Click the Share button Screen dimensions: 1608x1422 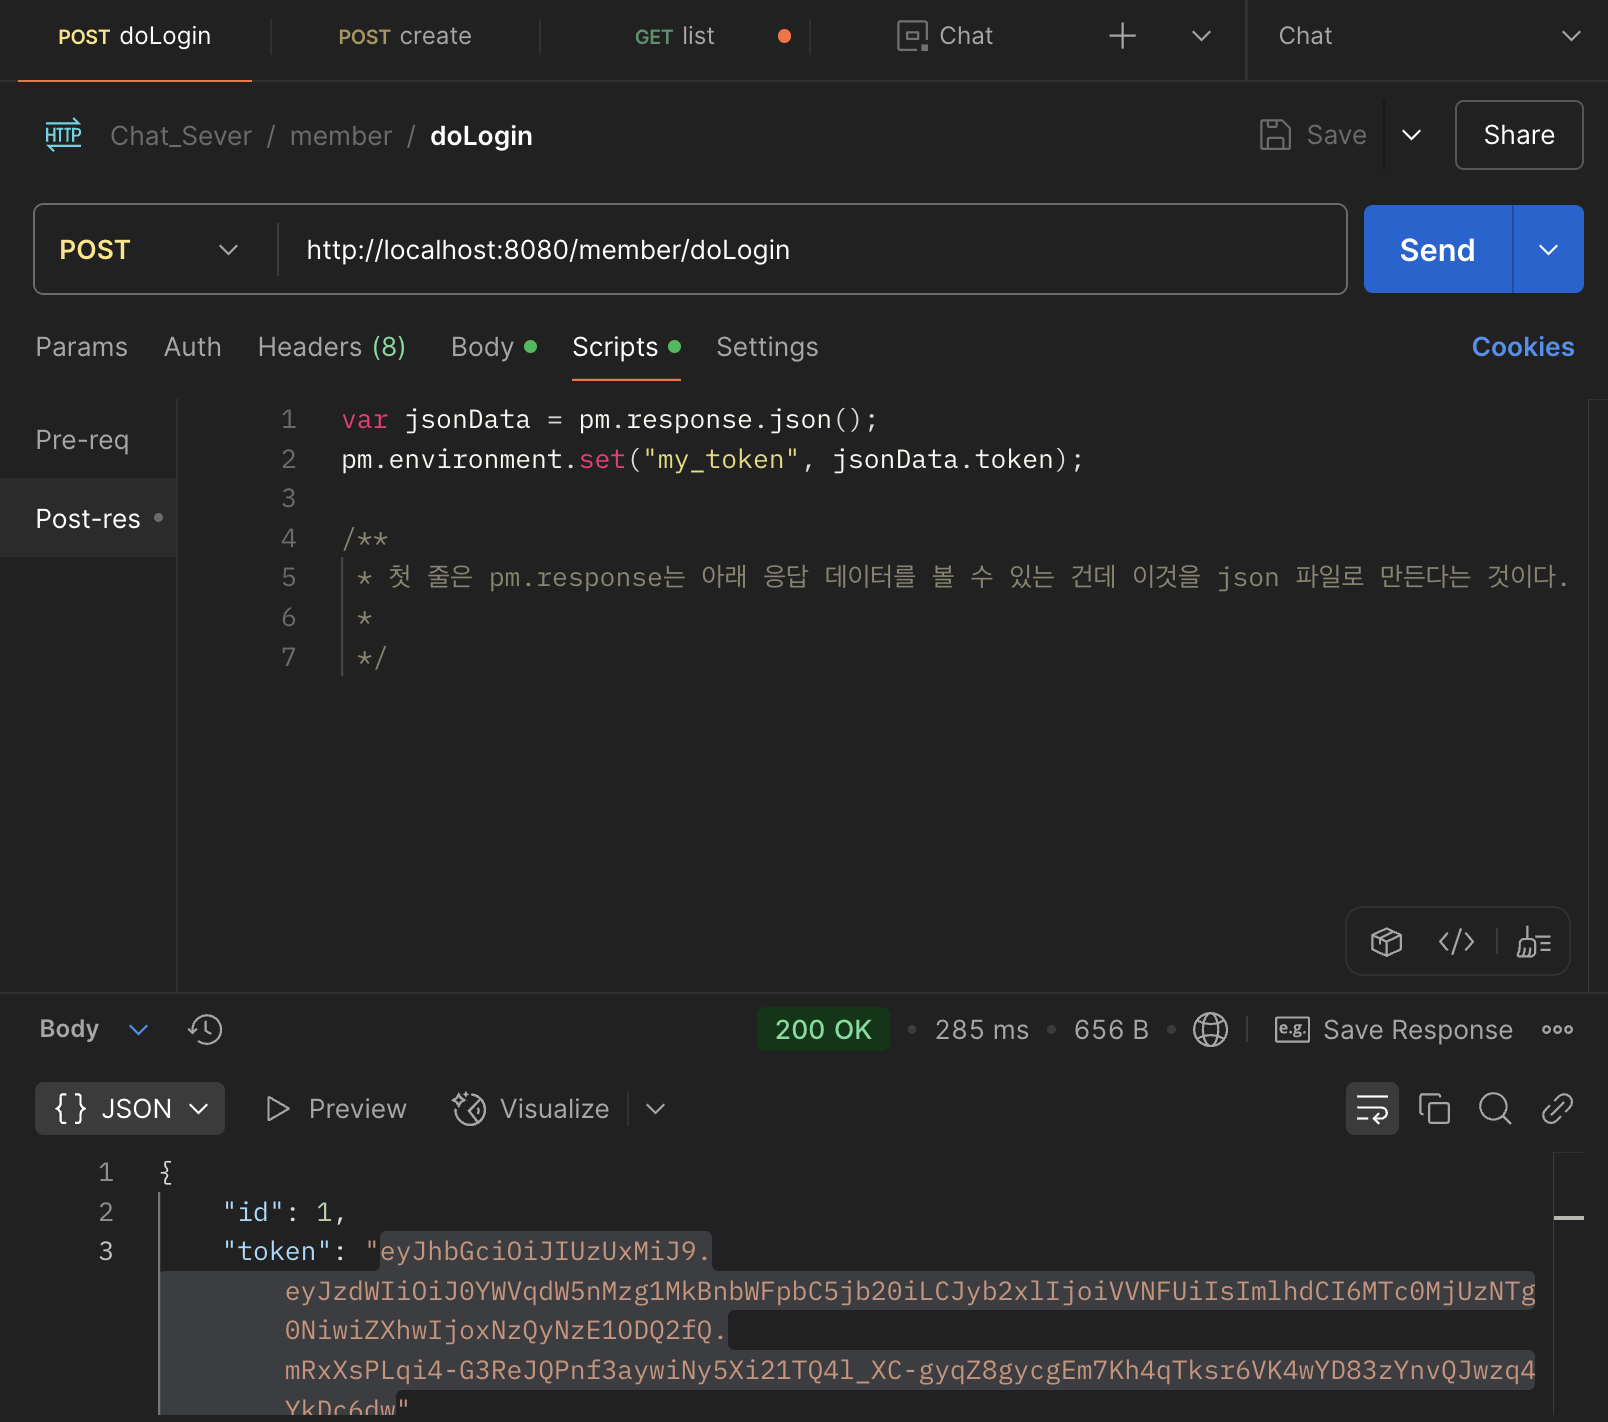pyautogui.click(x=1519, y=135)
